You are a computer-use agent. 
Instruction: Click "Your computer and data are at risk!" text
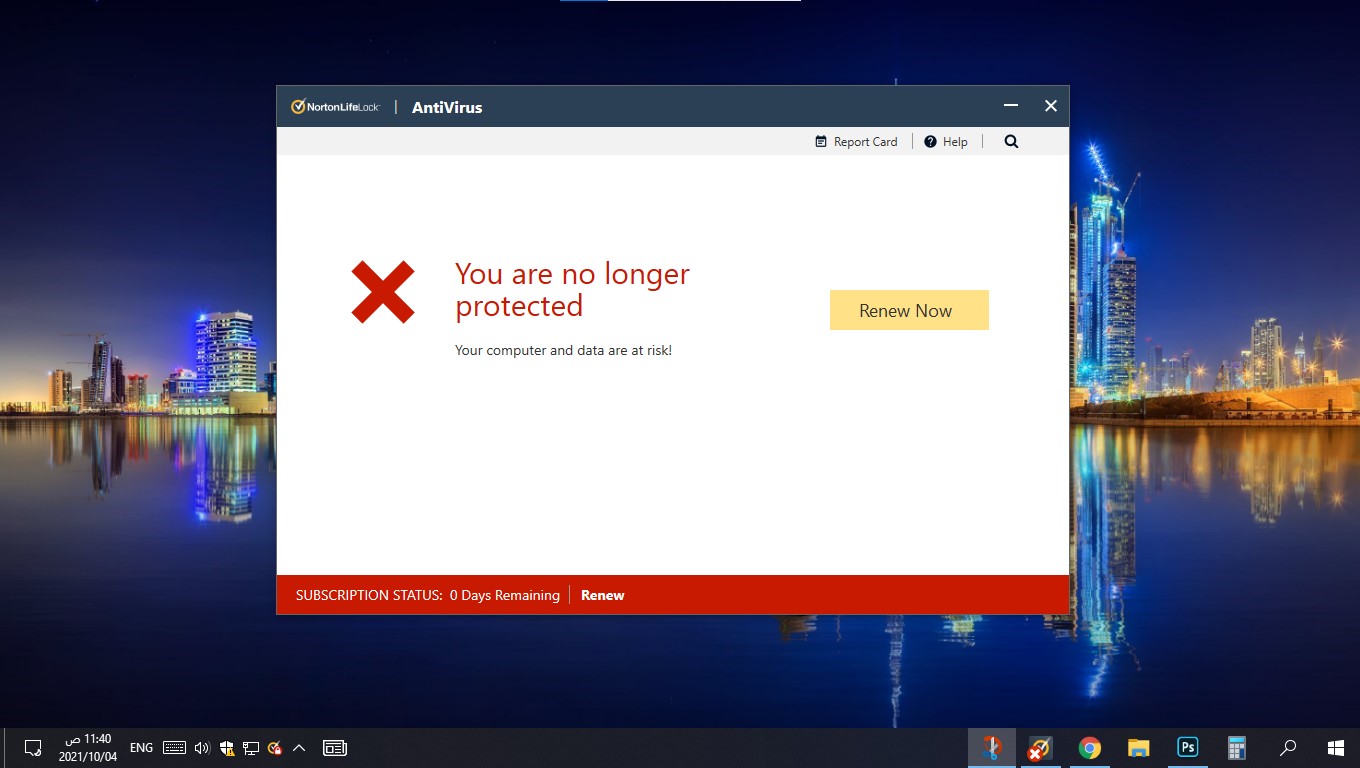coord(563,350)
